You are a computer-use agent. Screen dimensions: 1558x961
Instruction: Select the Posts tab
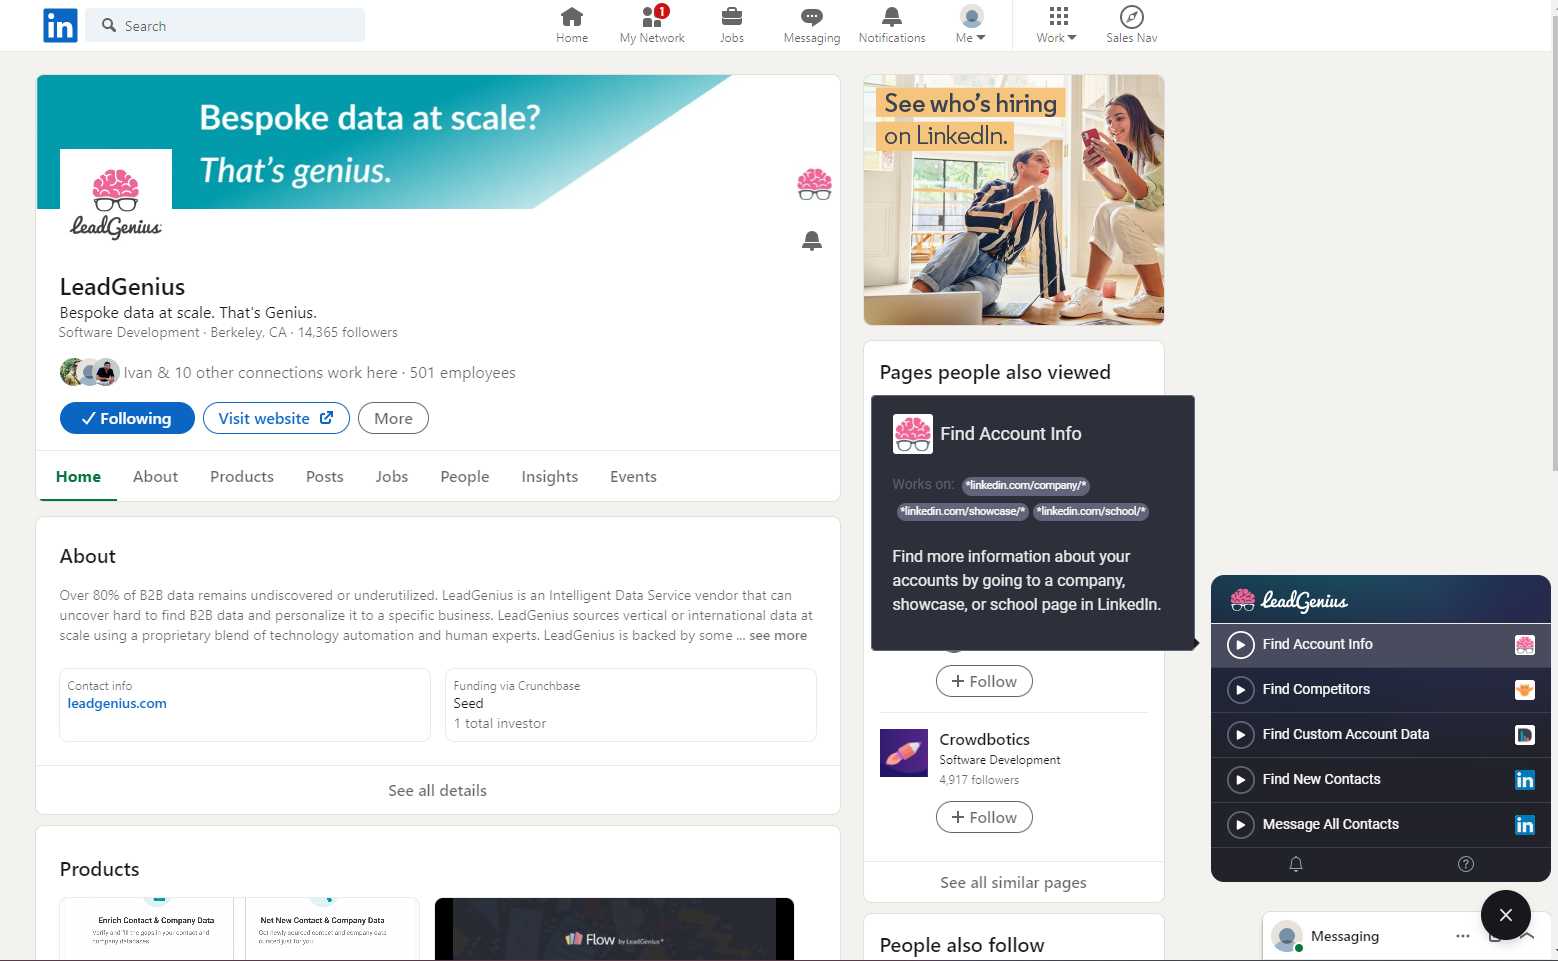point(325,477)
